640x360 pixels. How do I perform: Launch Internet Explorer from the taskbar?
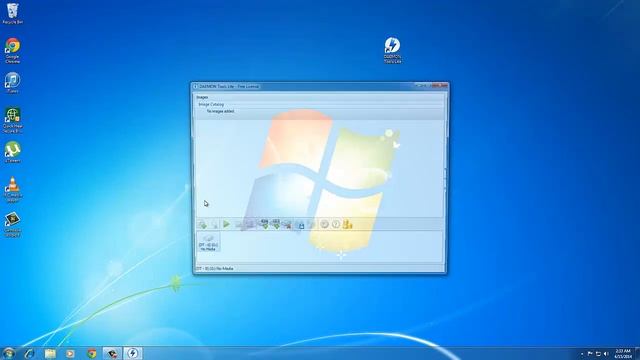point(29,353)
